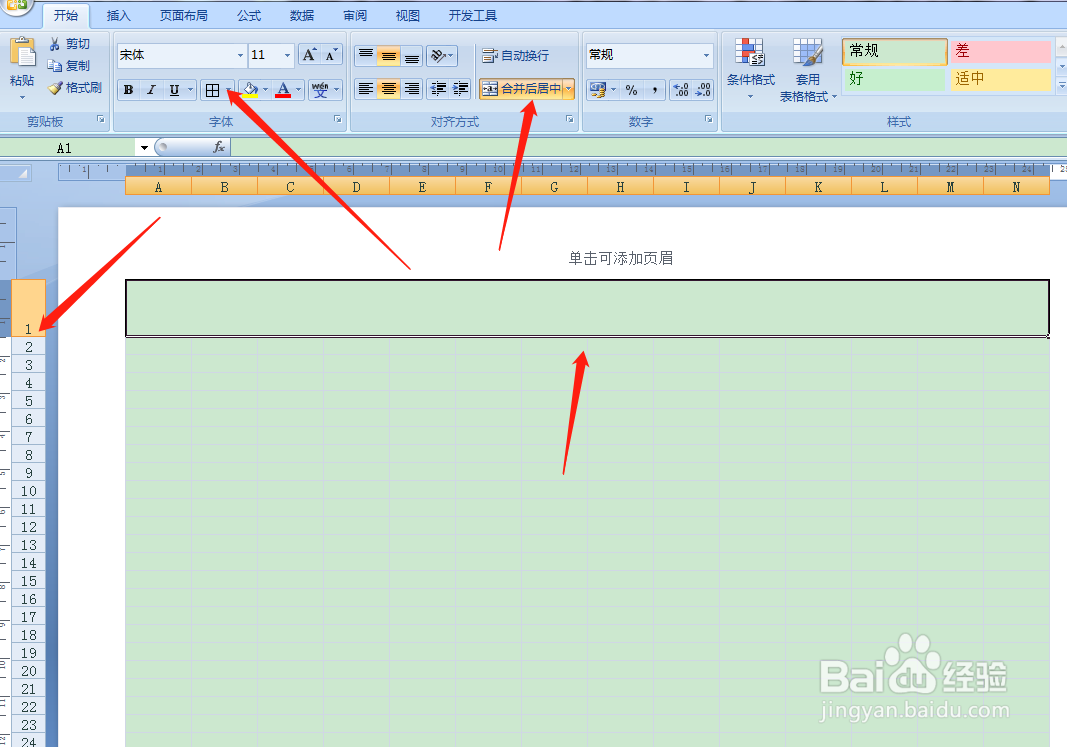Toggle bold formatting
The height and width of the screenshot is (747, 1067).
coord(129,90)
